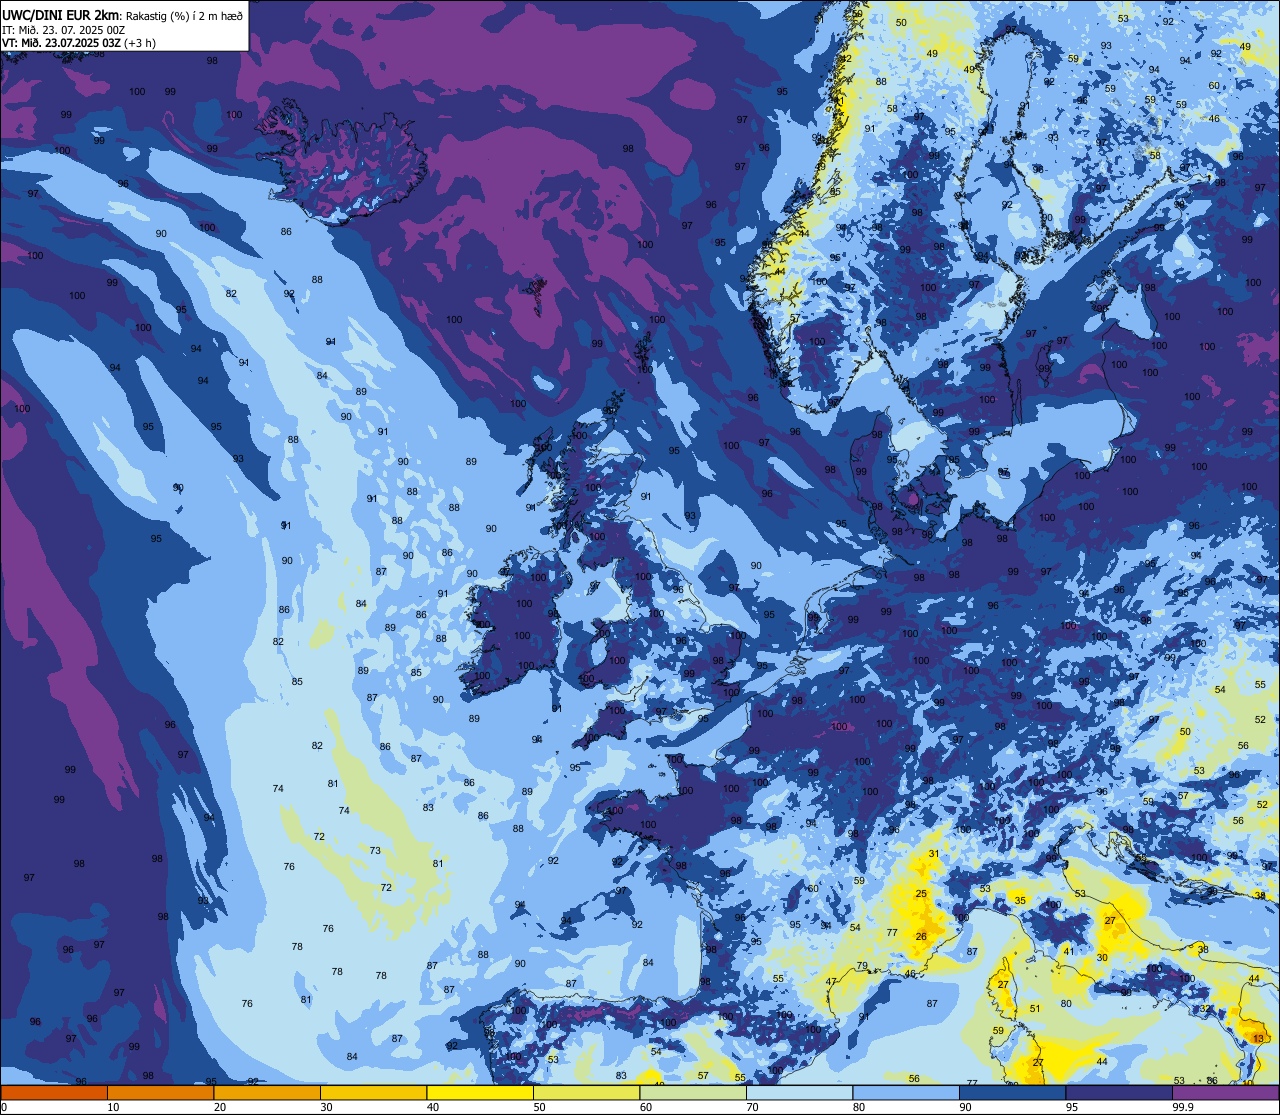
Task: Click the '41' humidity value on the map
Action: (x=1069, y=951)
